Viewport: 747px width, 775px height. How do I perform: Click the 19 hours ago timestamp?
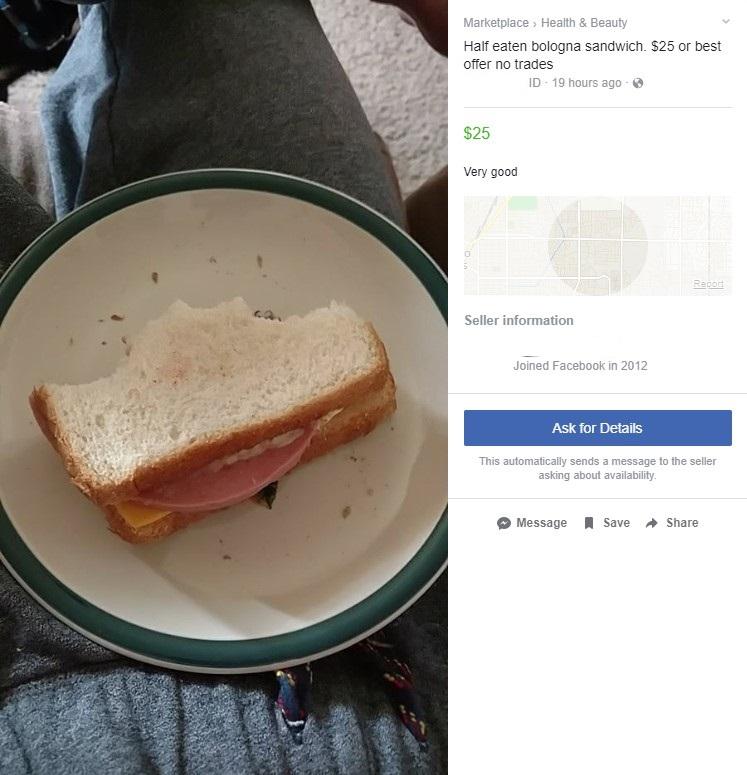pyautogui.click(x=586, y=83)
